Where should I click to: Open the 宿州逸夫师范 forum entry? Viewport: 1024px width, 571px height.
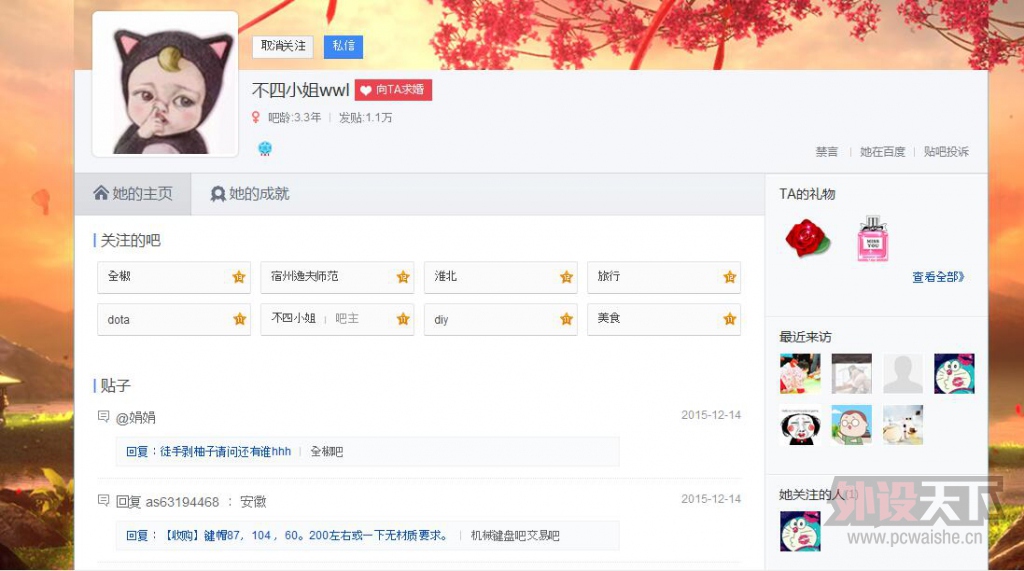pyautogui.click(x=337, y=277)
